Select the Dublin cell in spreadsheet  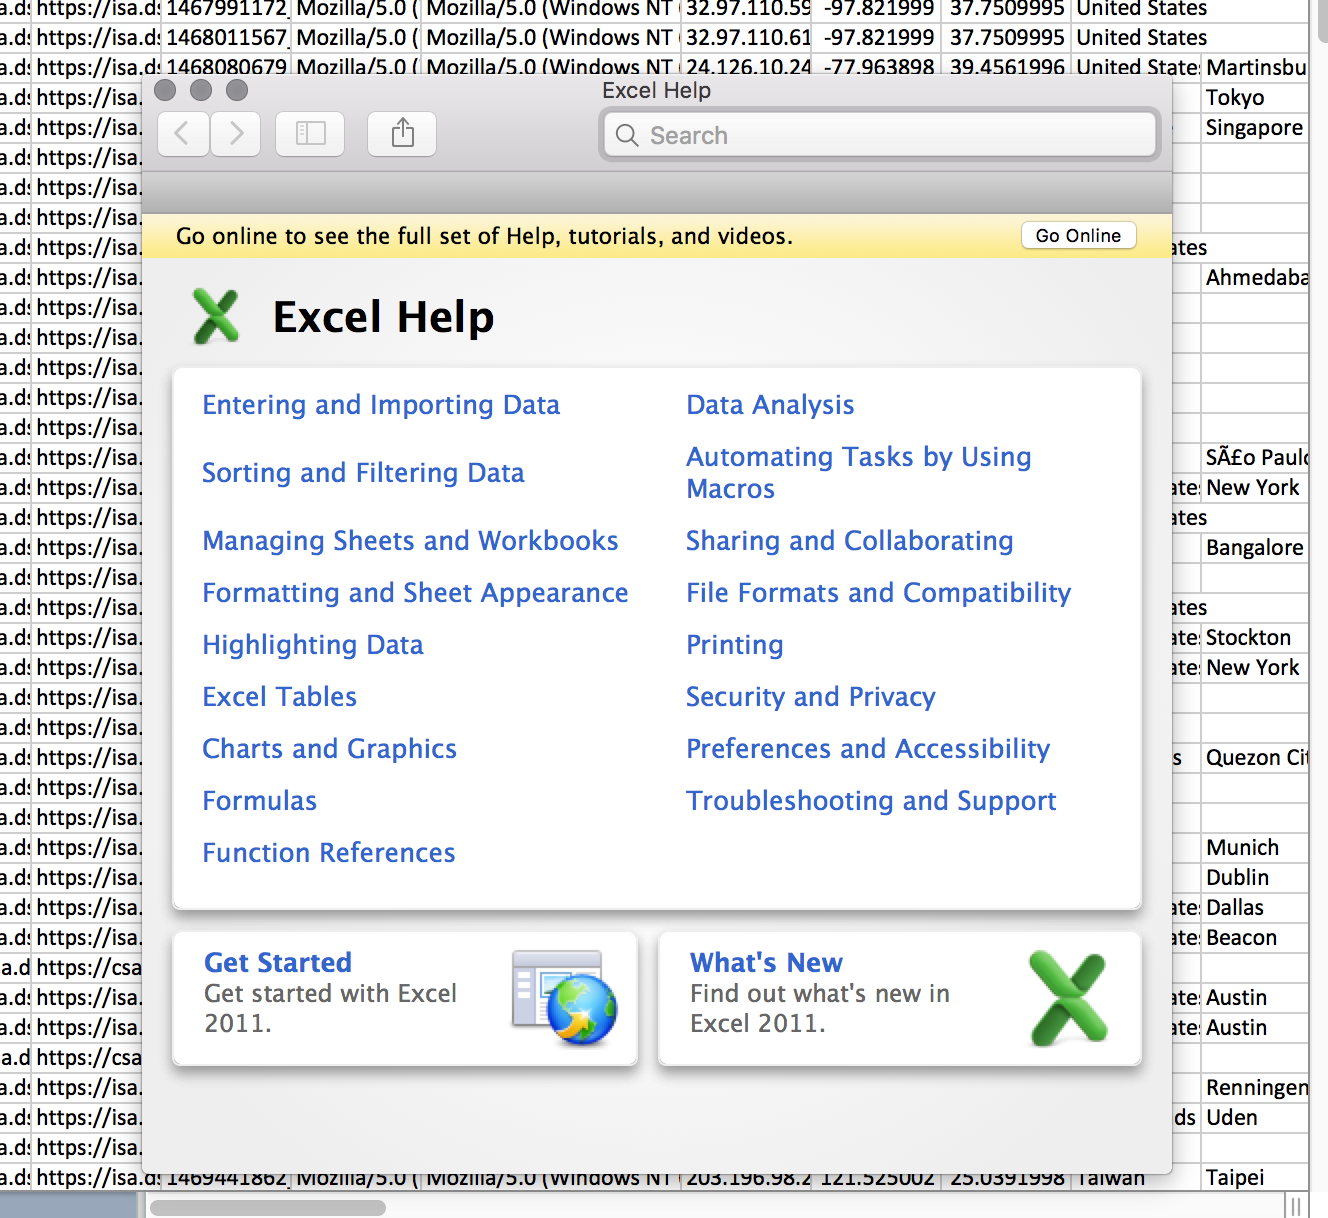click(1254, 878)
